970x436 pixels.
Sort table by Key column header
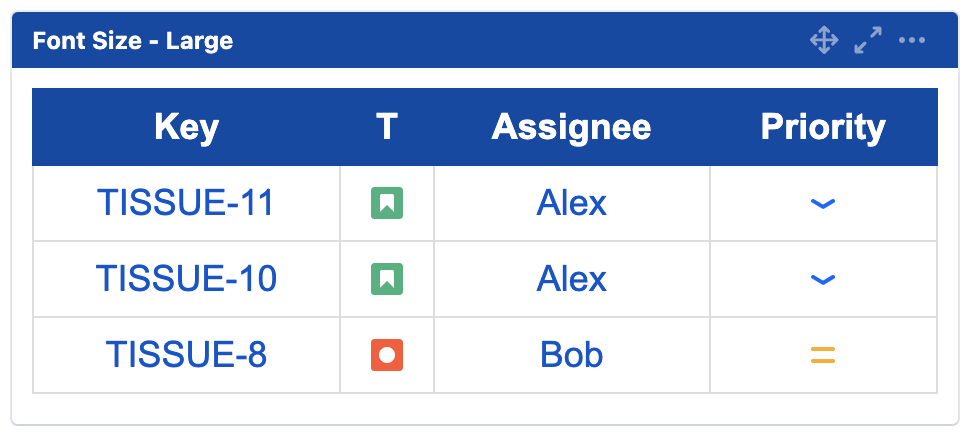tap(186, 127)
